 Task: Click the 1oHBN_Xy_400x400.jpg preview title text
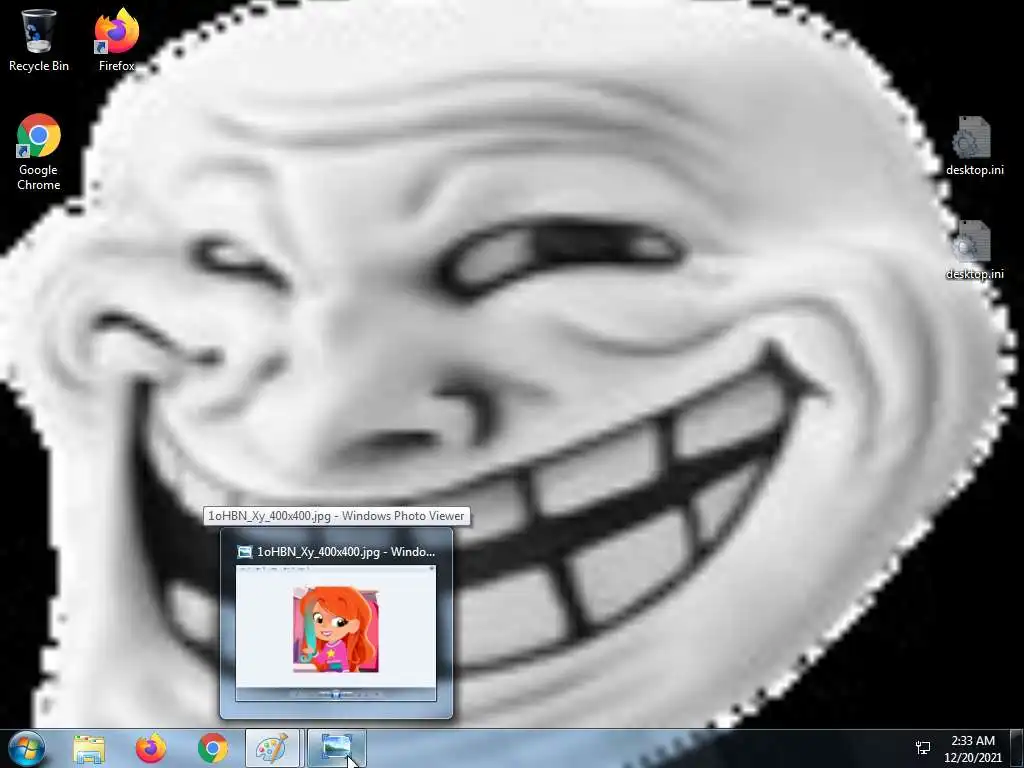[345, 552]
